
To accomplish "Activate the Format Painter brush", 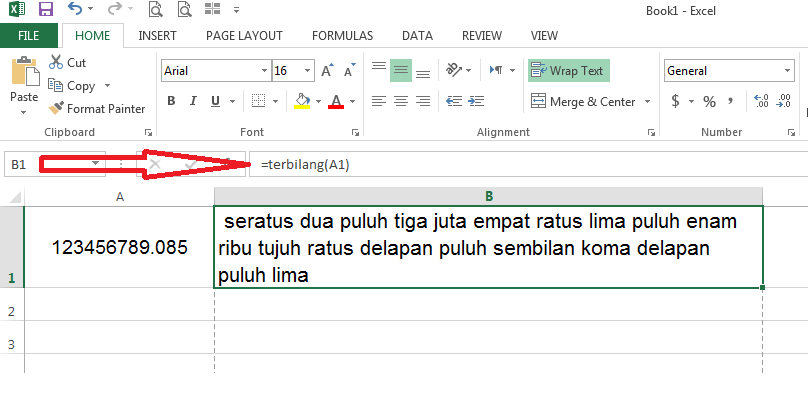I will (56, 108).
